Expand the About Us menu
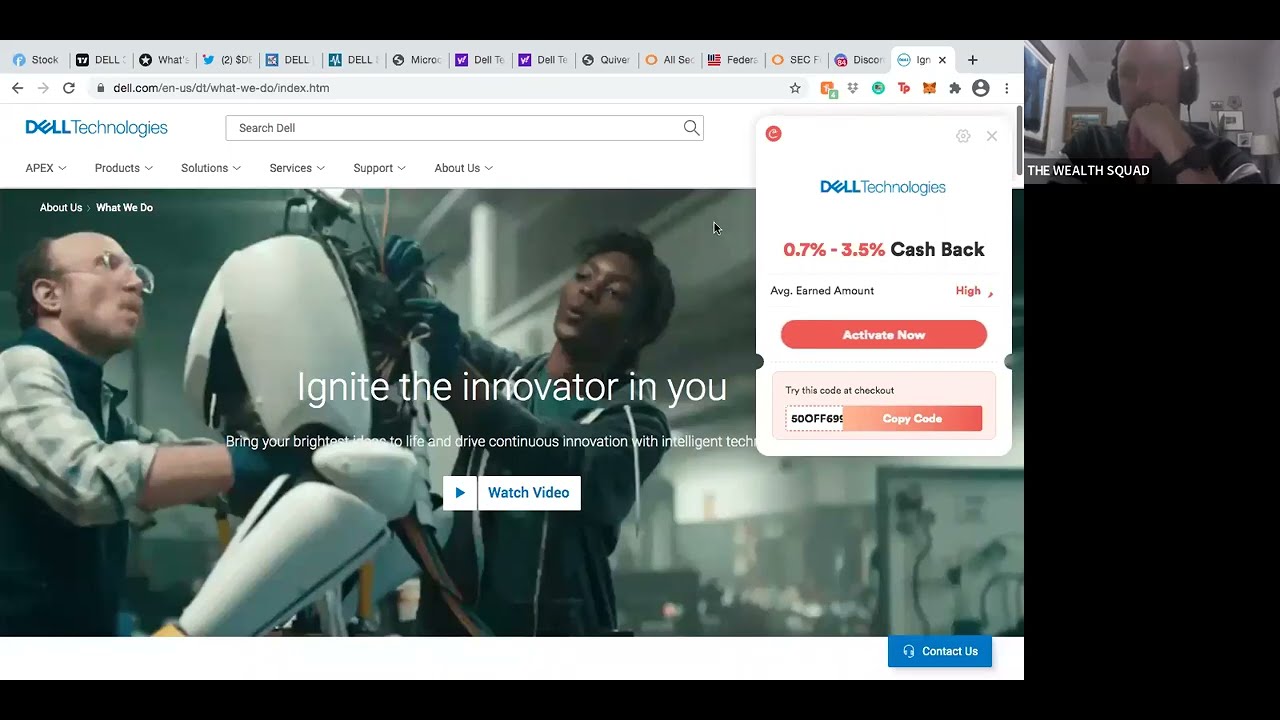Viewport: 1280px width, 720px height. [463, 168]
